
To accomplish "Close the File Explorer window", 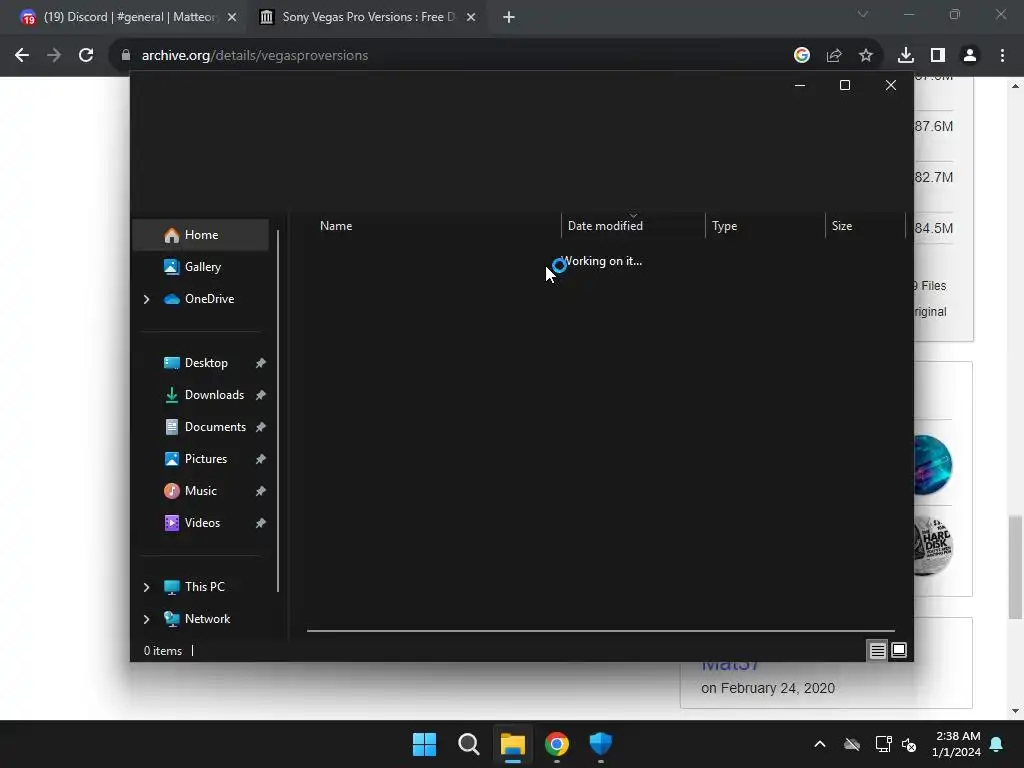I will [x=891, y=86].
